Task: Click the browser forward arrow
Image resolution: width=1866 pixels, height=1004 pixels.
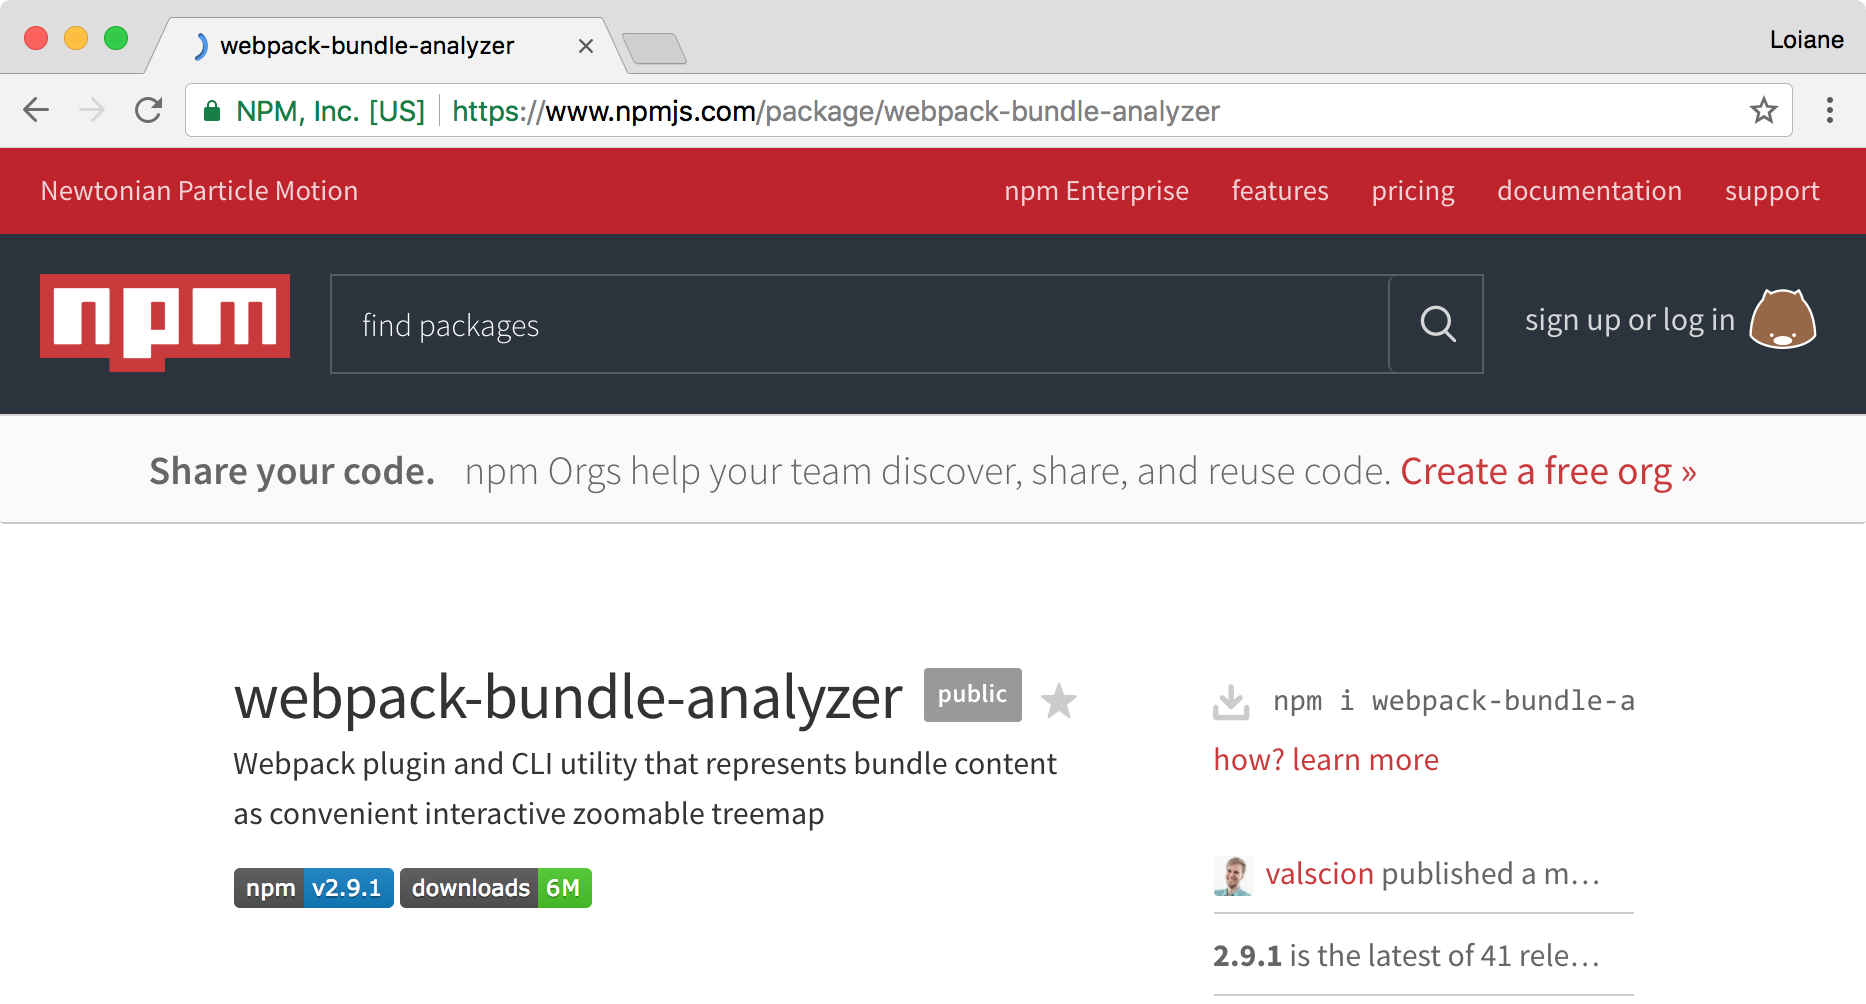Action: 92,110
